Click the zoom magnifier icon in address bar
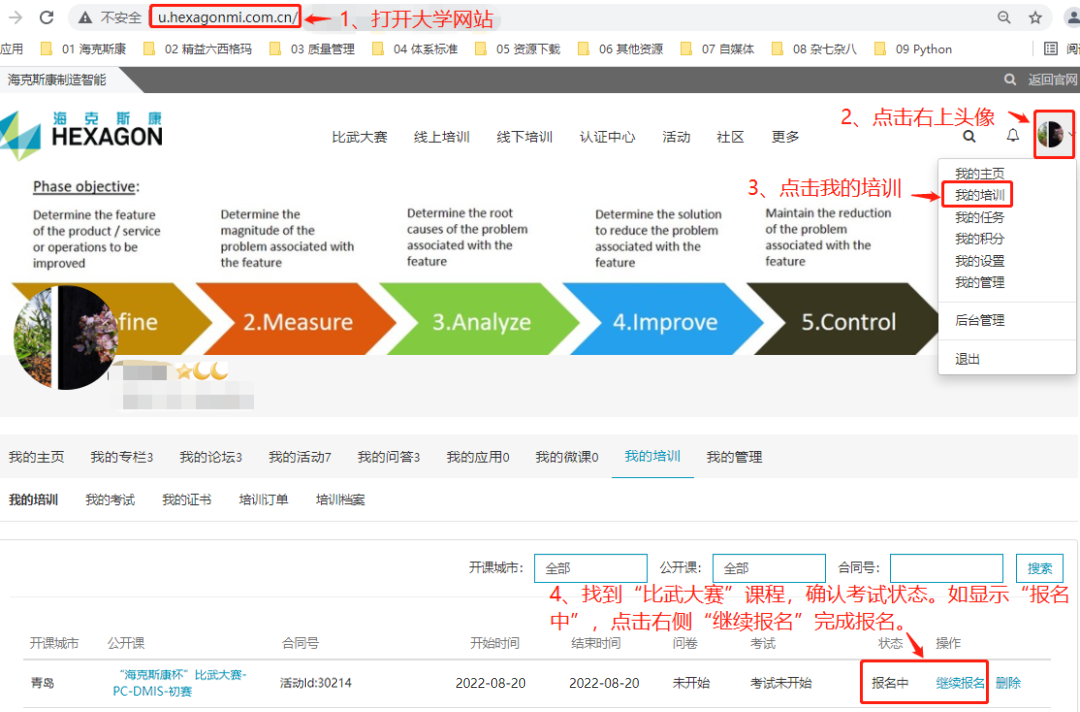Image resolution: width=1080 pixels, height=712 pixels. pyautogui.click(x=1004, y=17)
